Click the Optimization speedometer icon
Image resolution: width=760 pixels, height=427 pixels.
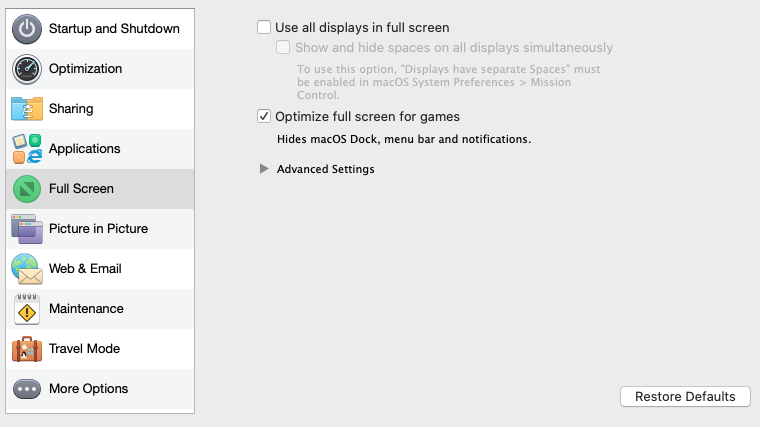tap(27, 69)
